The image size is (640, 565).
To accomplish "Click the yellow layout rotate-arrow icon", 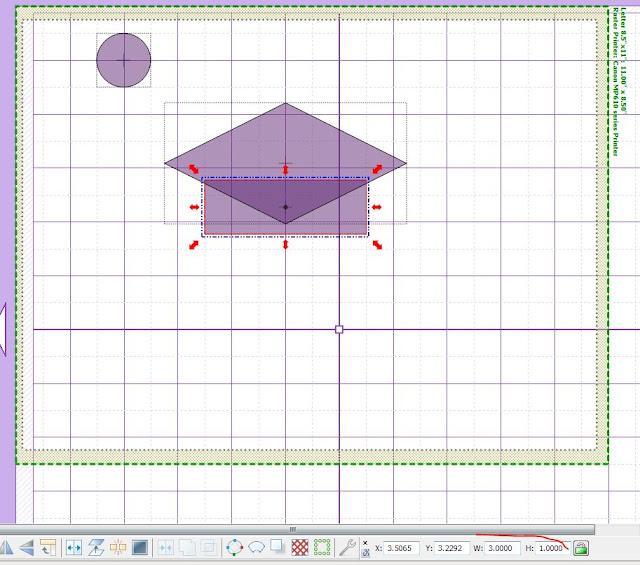I will click(x=48, y=547).
